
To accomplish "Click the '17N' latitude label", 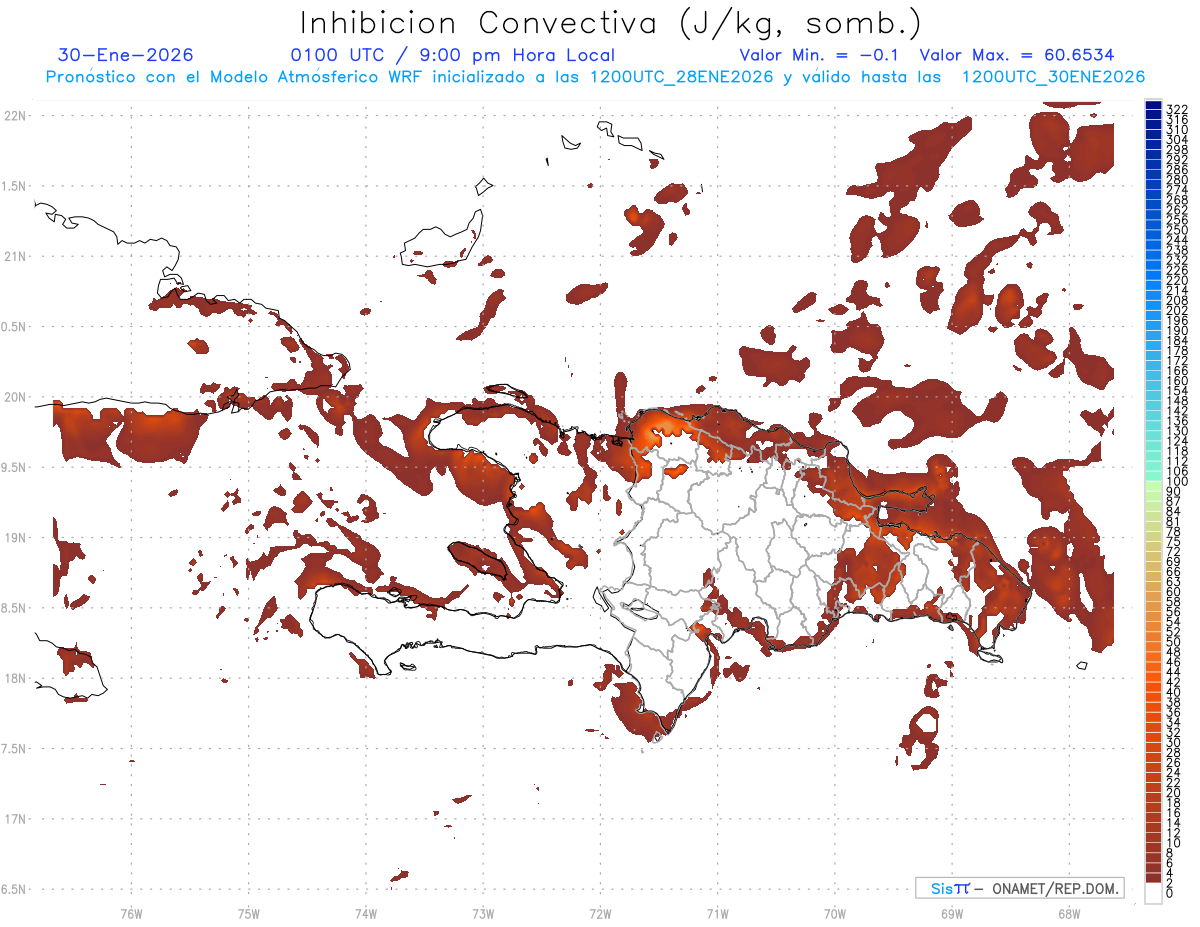I will [14, 818].
